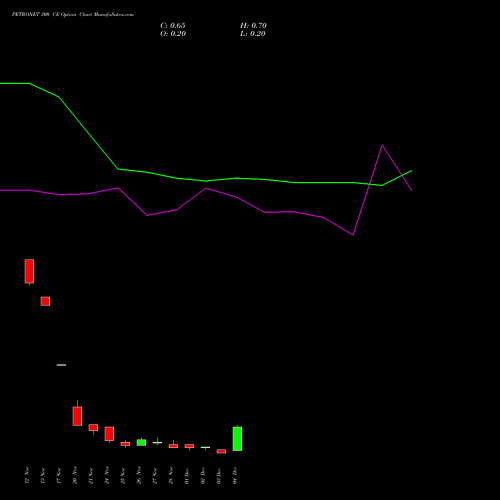Click the small red candle above 03 Dec

point(221,451)
